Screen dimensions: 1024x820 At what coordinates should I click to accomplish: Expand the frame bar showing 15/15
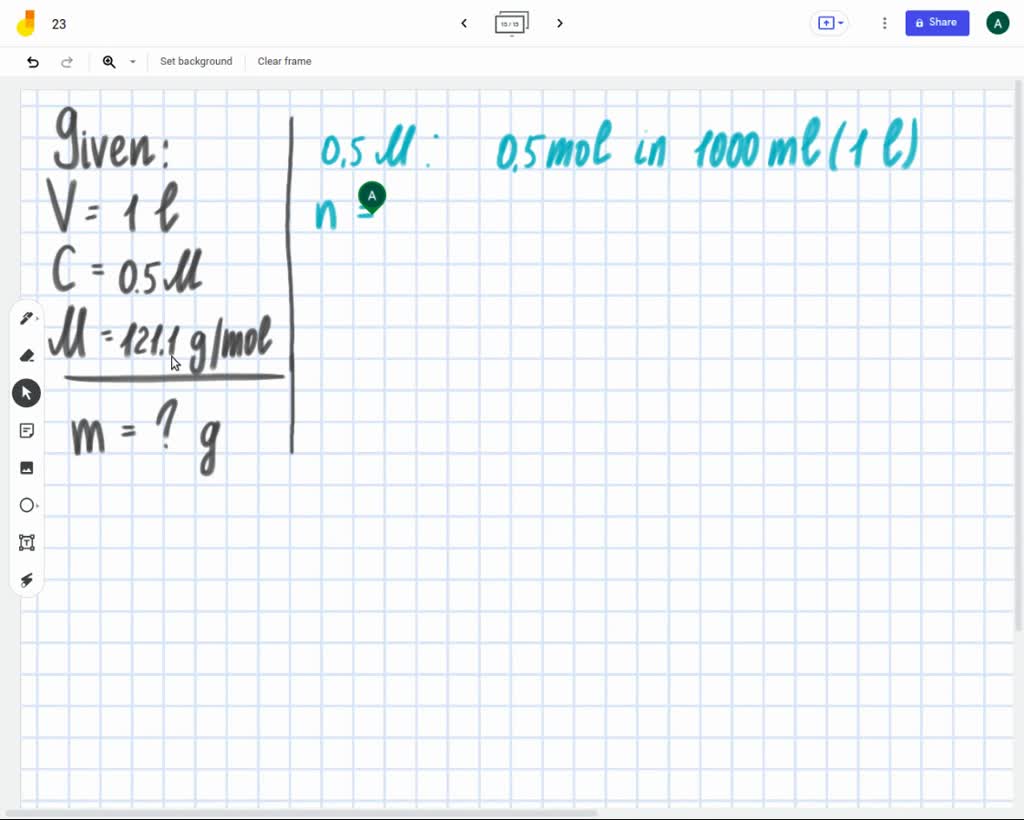512,24
